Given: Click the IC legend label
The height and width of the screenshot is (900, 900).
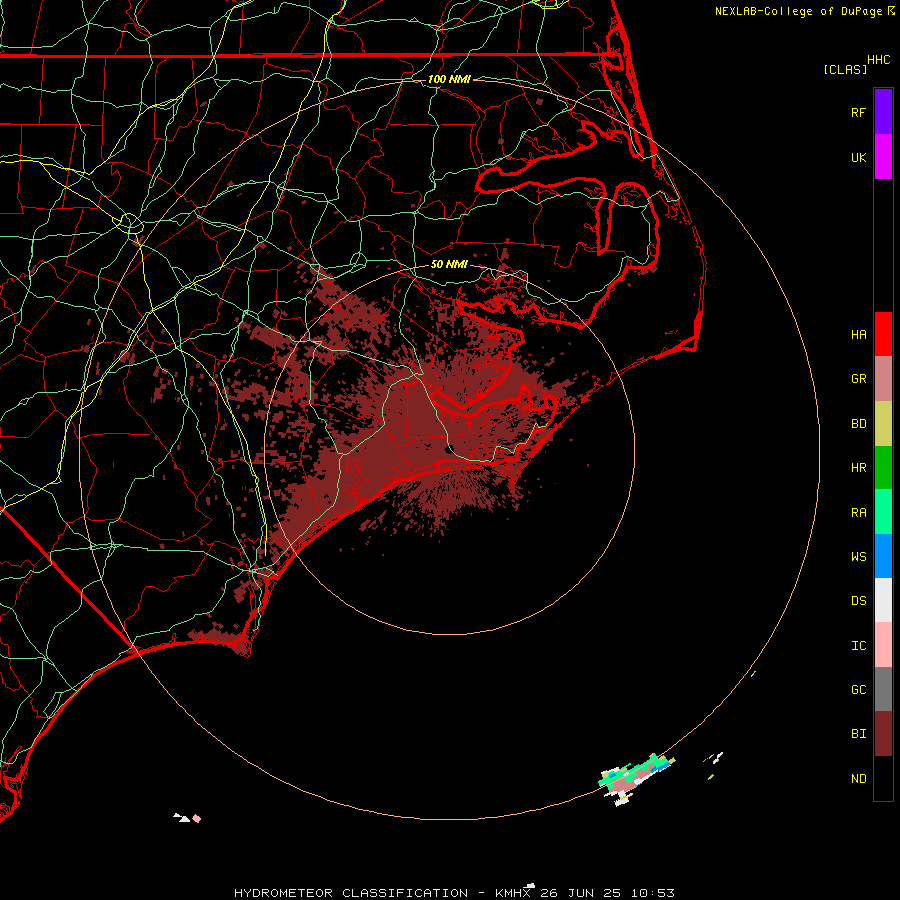Looking at the screenshot, I should [x=858, y=646].
